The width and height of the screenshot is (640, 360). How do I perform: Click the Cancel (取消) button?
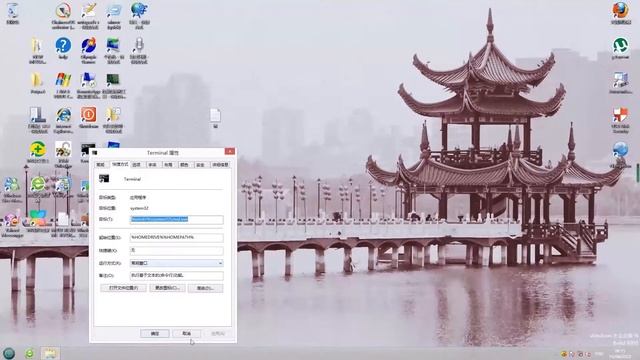(x=187, y=333)
